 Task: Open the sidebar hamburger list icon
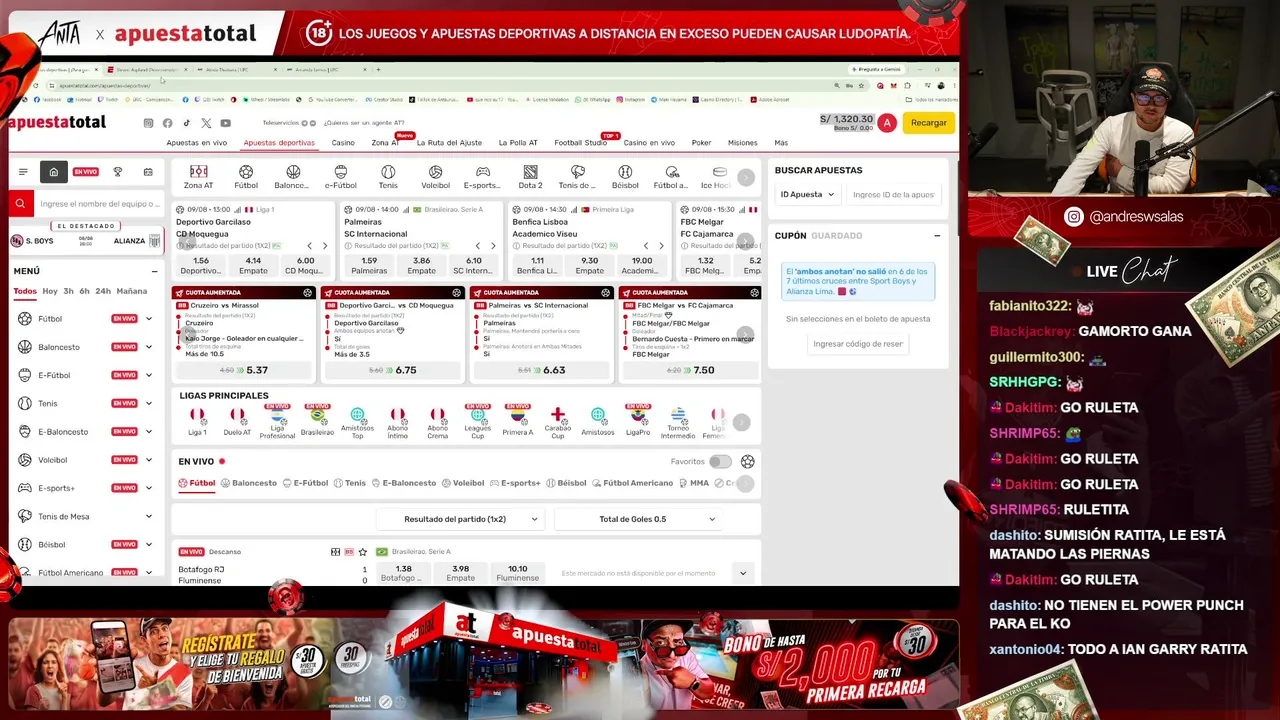(x=23, y=172)
